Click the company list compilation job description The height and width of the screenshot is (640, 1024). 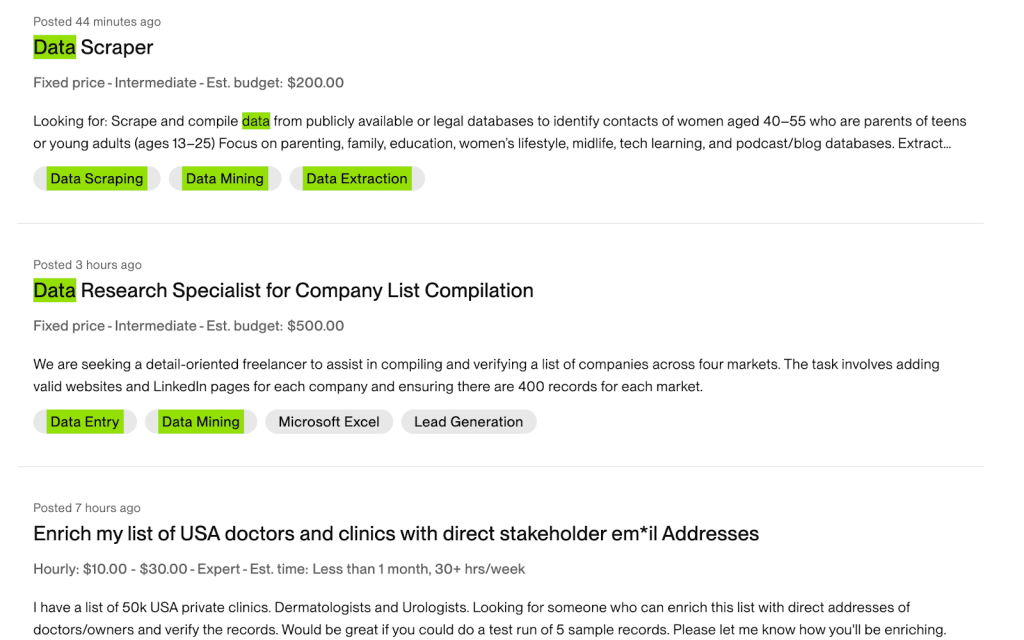(486, 375)
